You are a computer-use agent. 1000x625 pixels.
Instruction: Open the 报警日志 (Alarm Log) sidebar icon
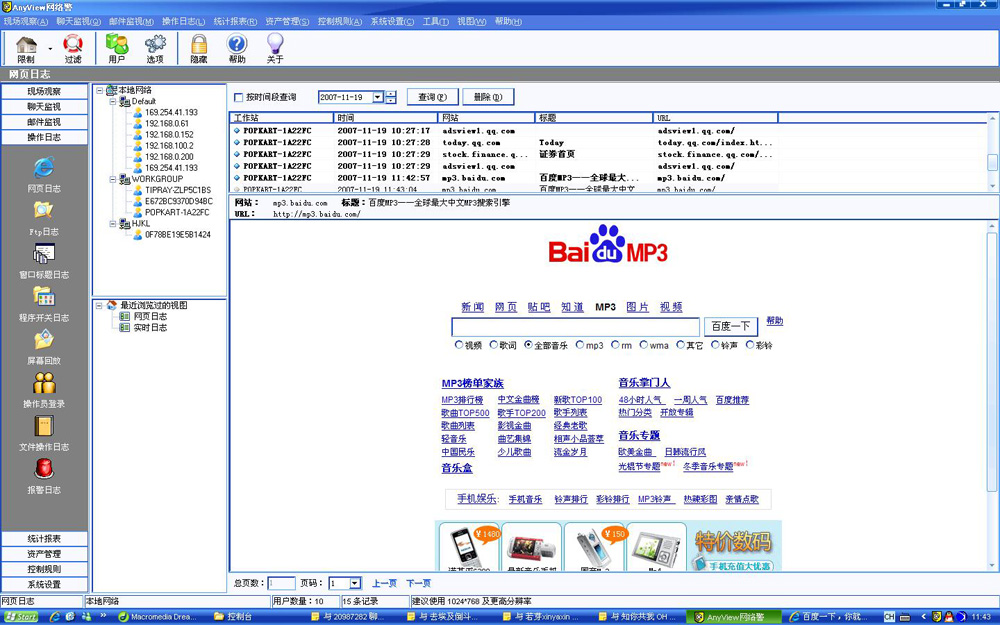click(43, 472)
